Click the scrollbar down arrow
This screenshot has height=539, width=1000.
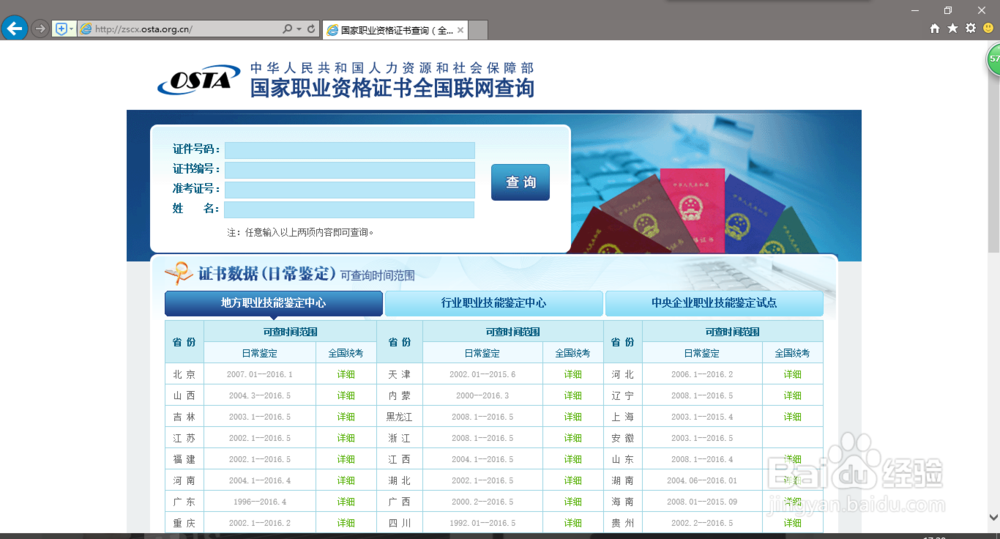coord(993,517)
